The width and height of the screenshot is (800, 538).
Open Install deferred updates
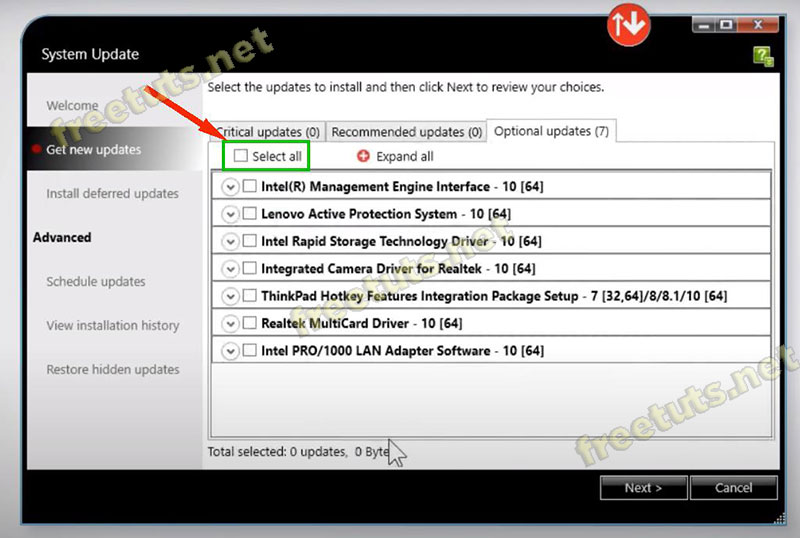112,193
